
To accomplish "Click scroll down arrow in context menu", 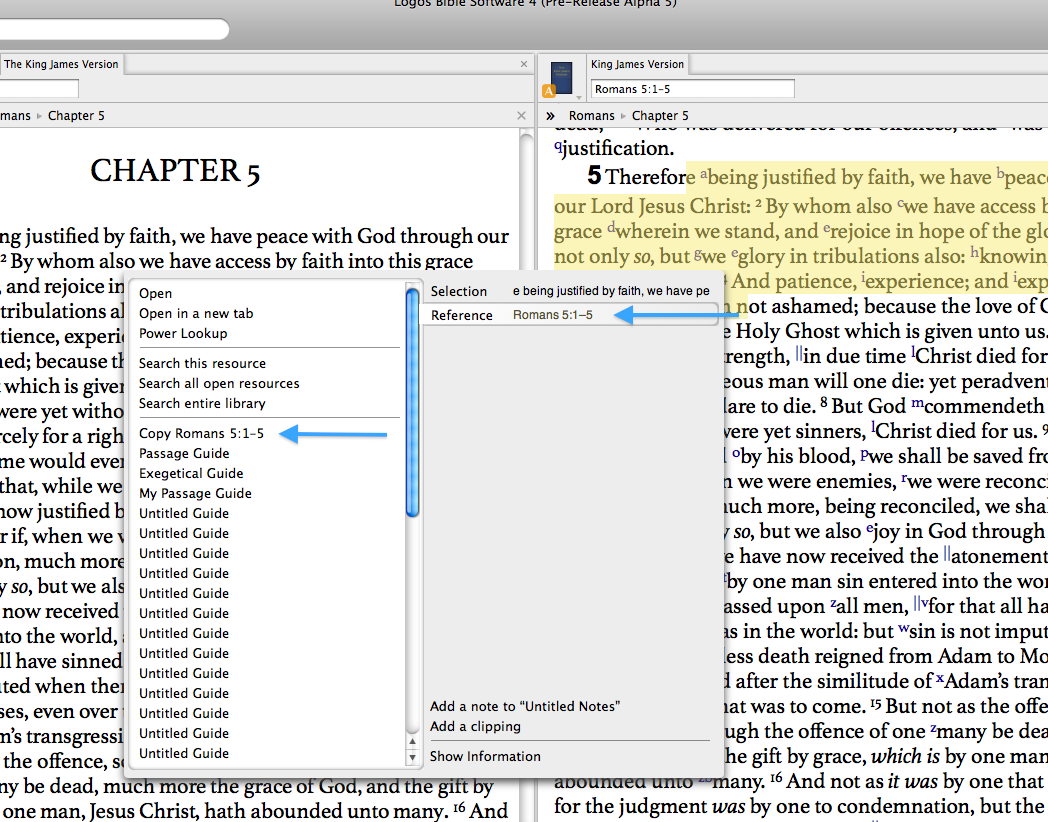I will coord(412,757).
